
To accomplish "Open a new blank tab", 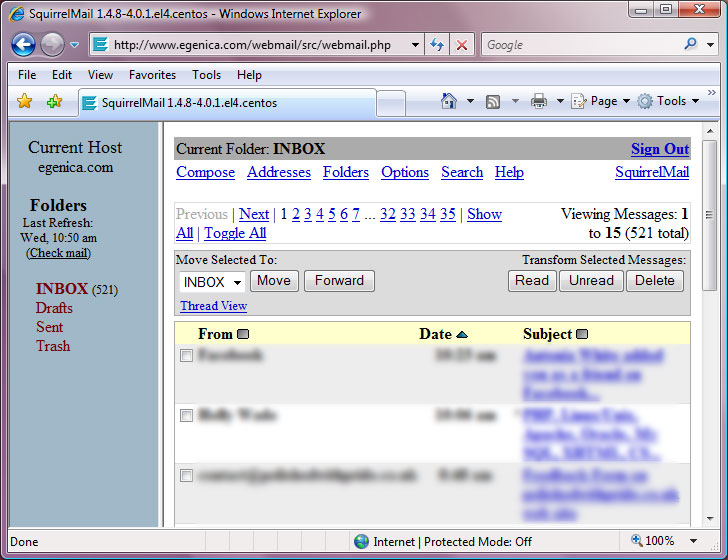I will click(391, 103).
